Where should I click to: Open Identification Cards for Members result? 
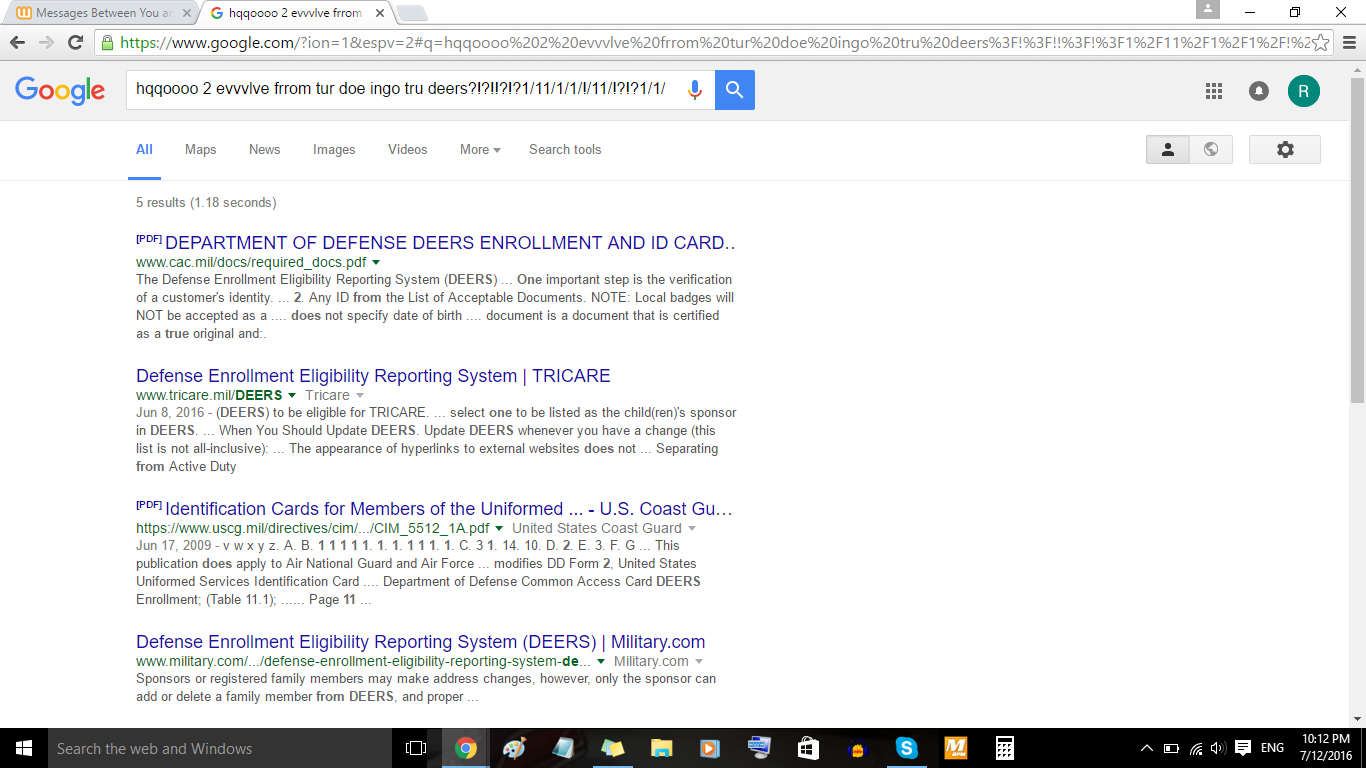[x=449, y=509]
